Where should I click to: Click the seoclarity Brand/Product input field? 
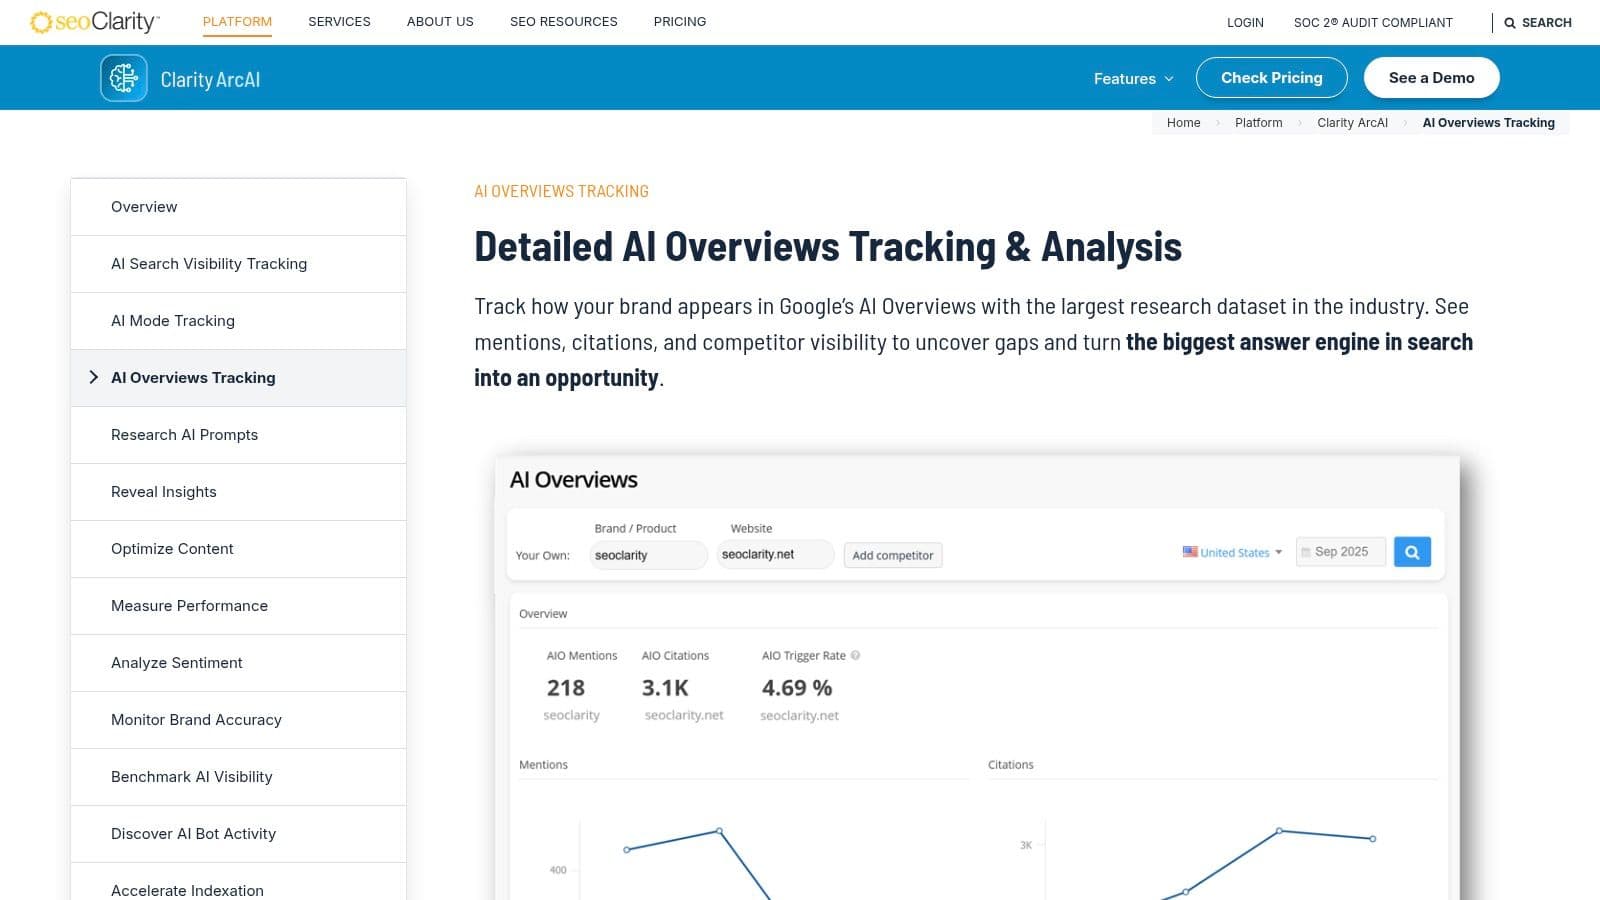[647, 554]
